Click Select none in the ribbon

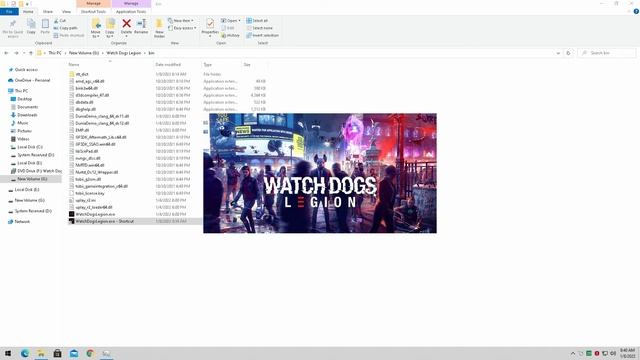click(260, 28)
